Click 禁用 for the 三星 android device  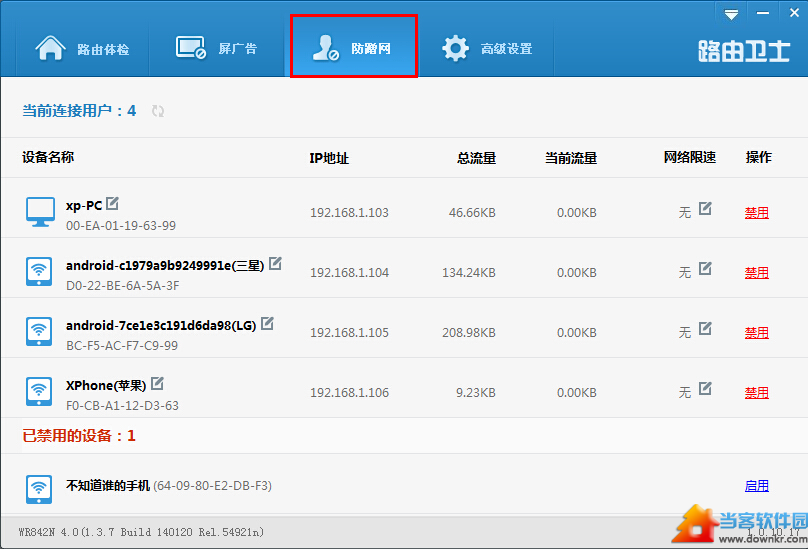coord(756,273)
